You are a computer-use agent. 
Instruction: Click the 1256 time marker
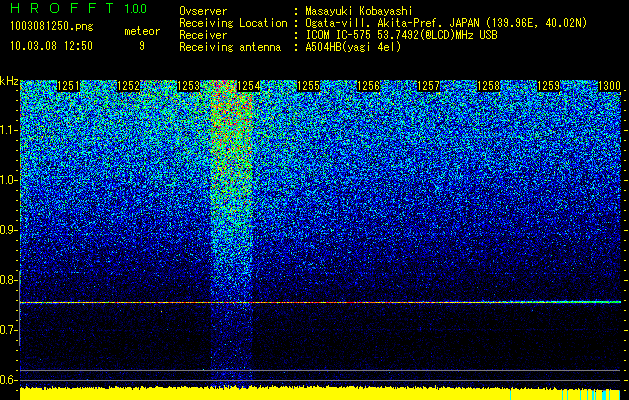pyautogui.click(x=369, y=86)
